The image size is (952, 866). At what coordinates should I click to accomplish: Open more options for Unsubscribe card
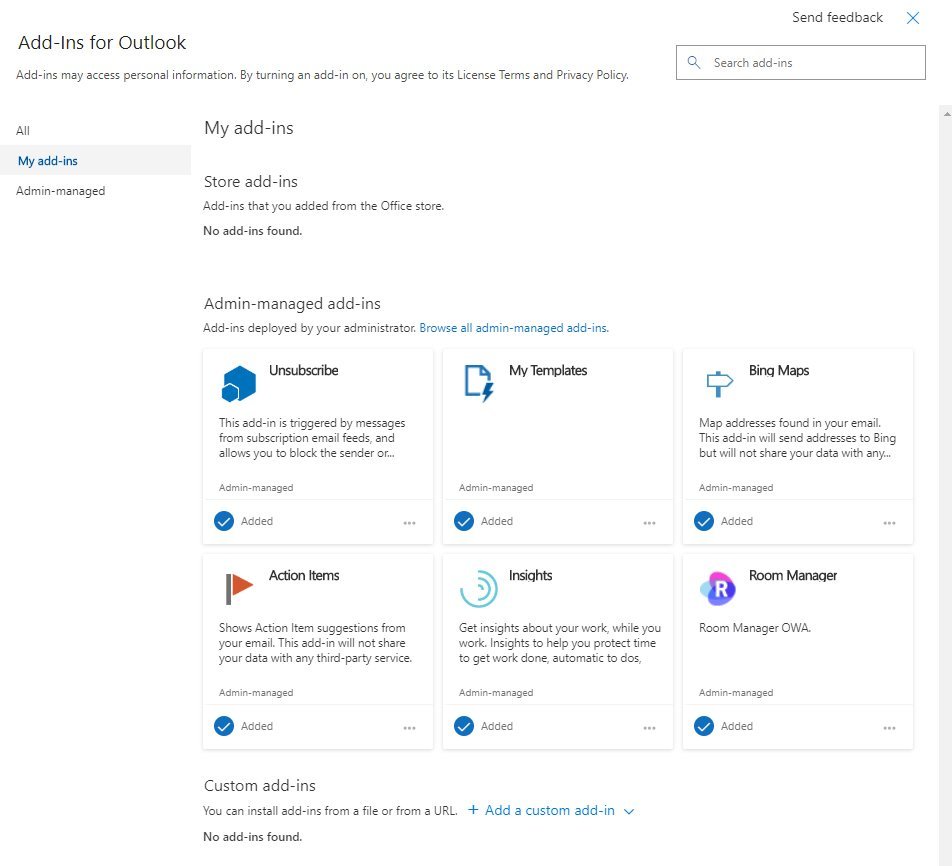pos(409,523)
